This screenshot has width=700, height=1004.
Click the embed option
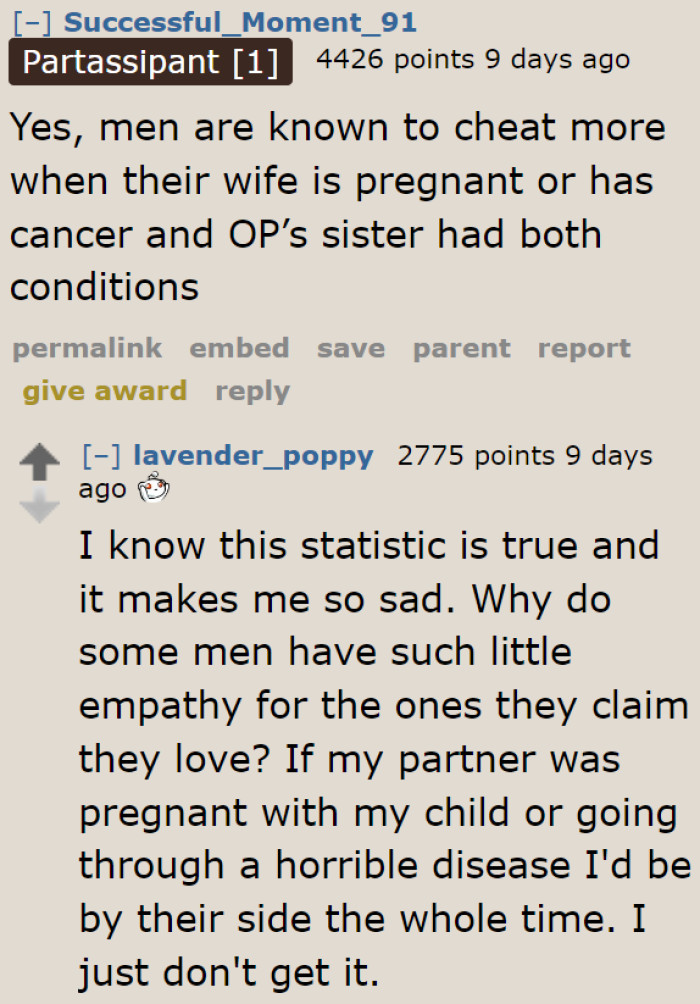click(x=239, y=348)
